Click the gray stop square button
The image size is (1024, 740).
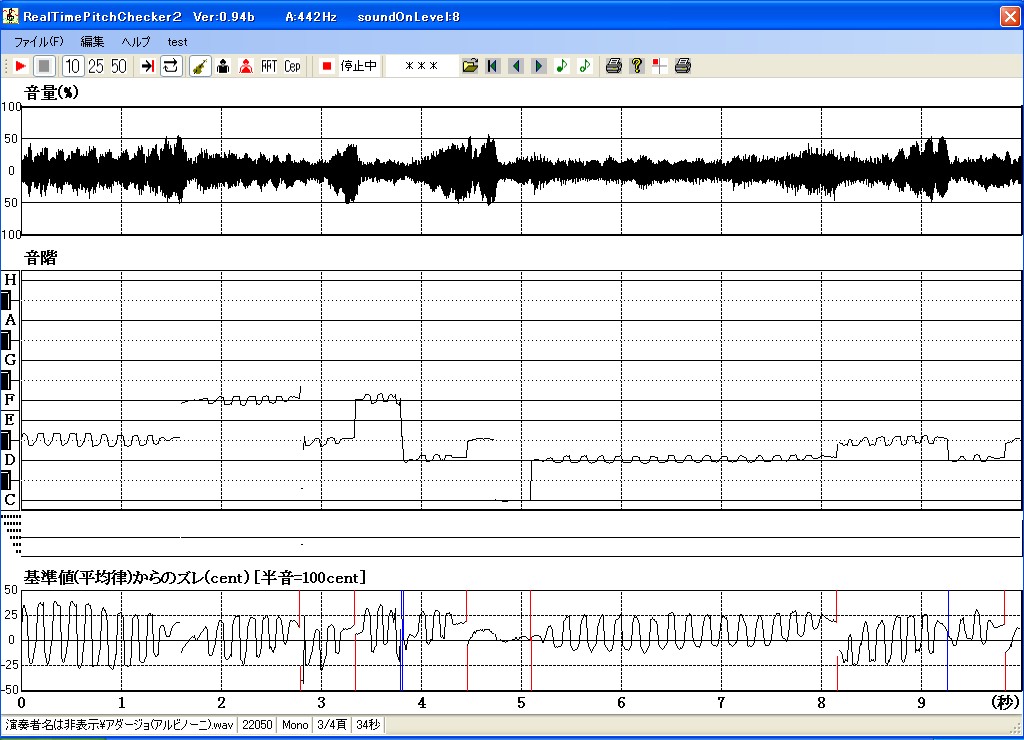tap(44, 66)
